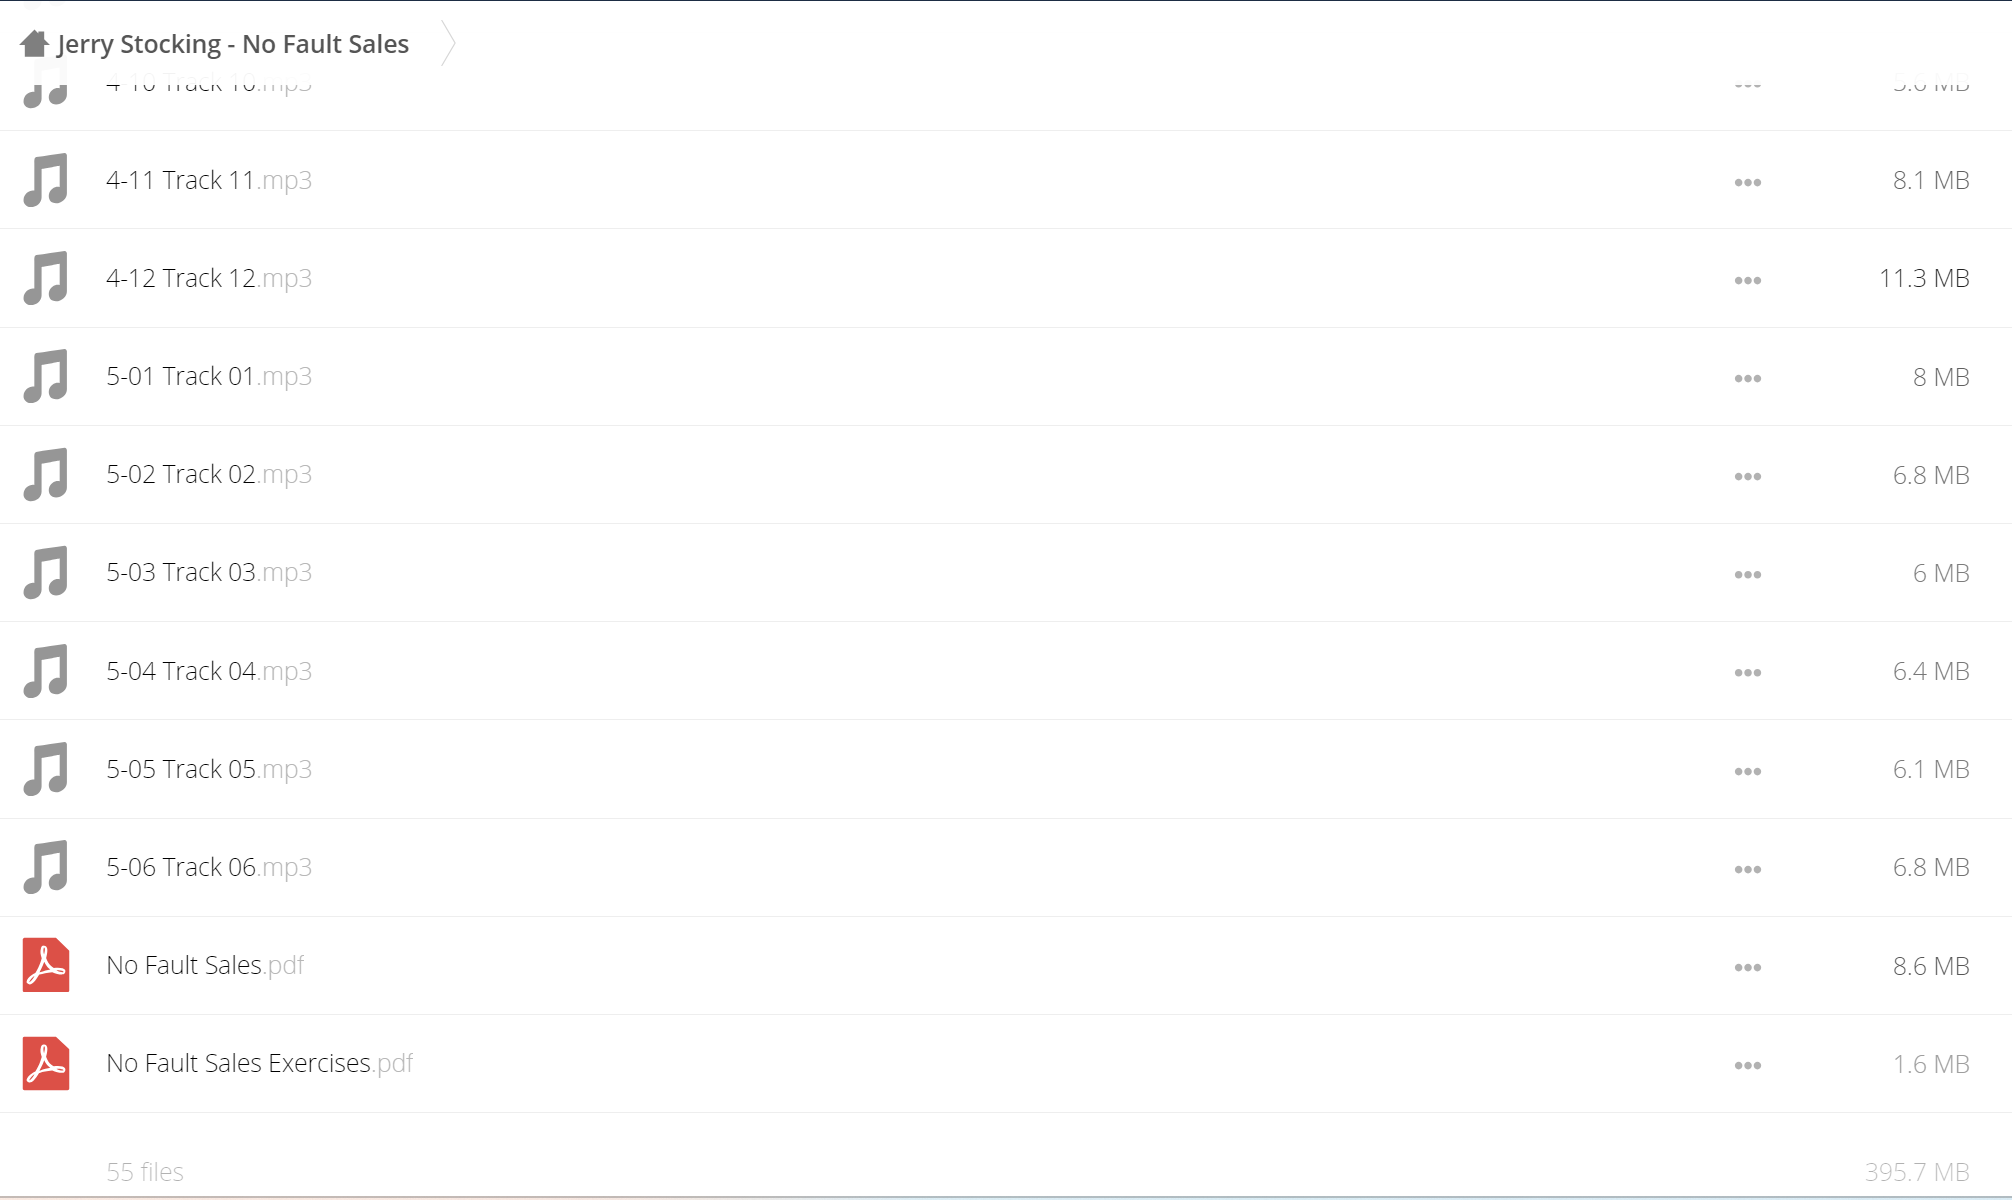This screenshot has height=1200, width=2012.
Task: Click music note icon for 4-12 Track 12
Action: click(x=46, y=278)
